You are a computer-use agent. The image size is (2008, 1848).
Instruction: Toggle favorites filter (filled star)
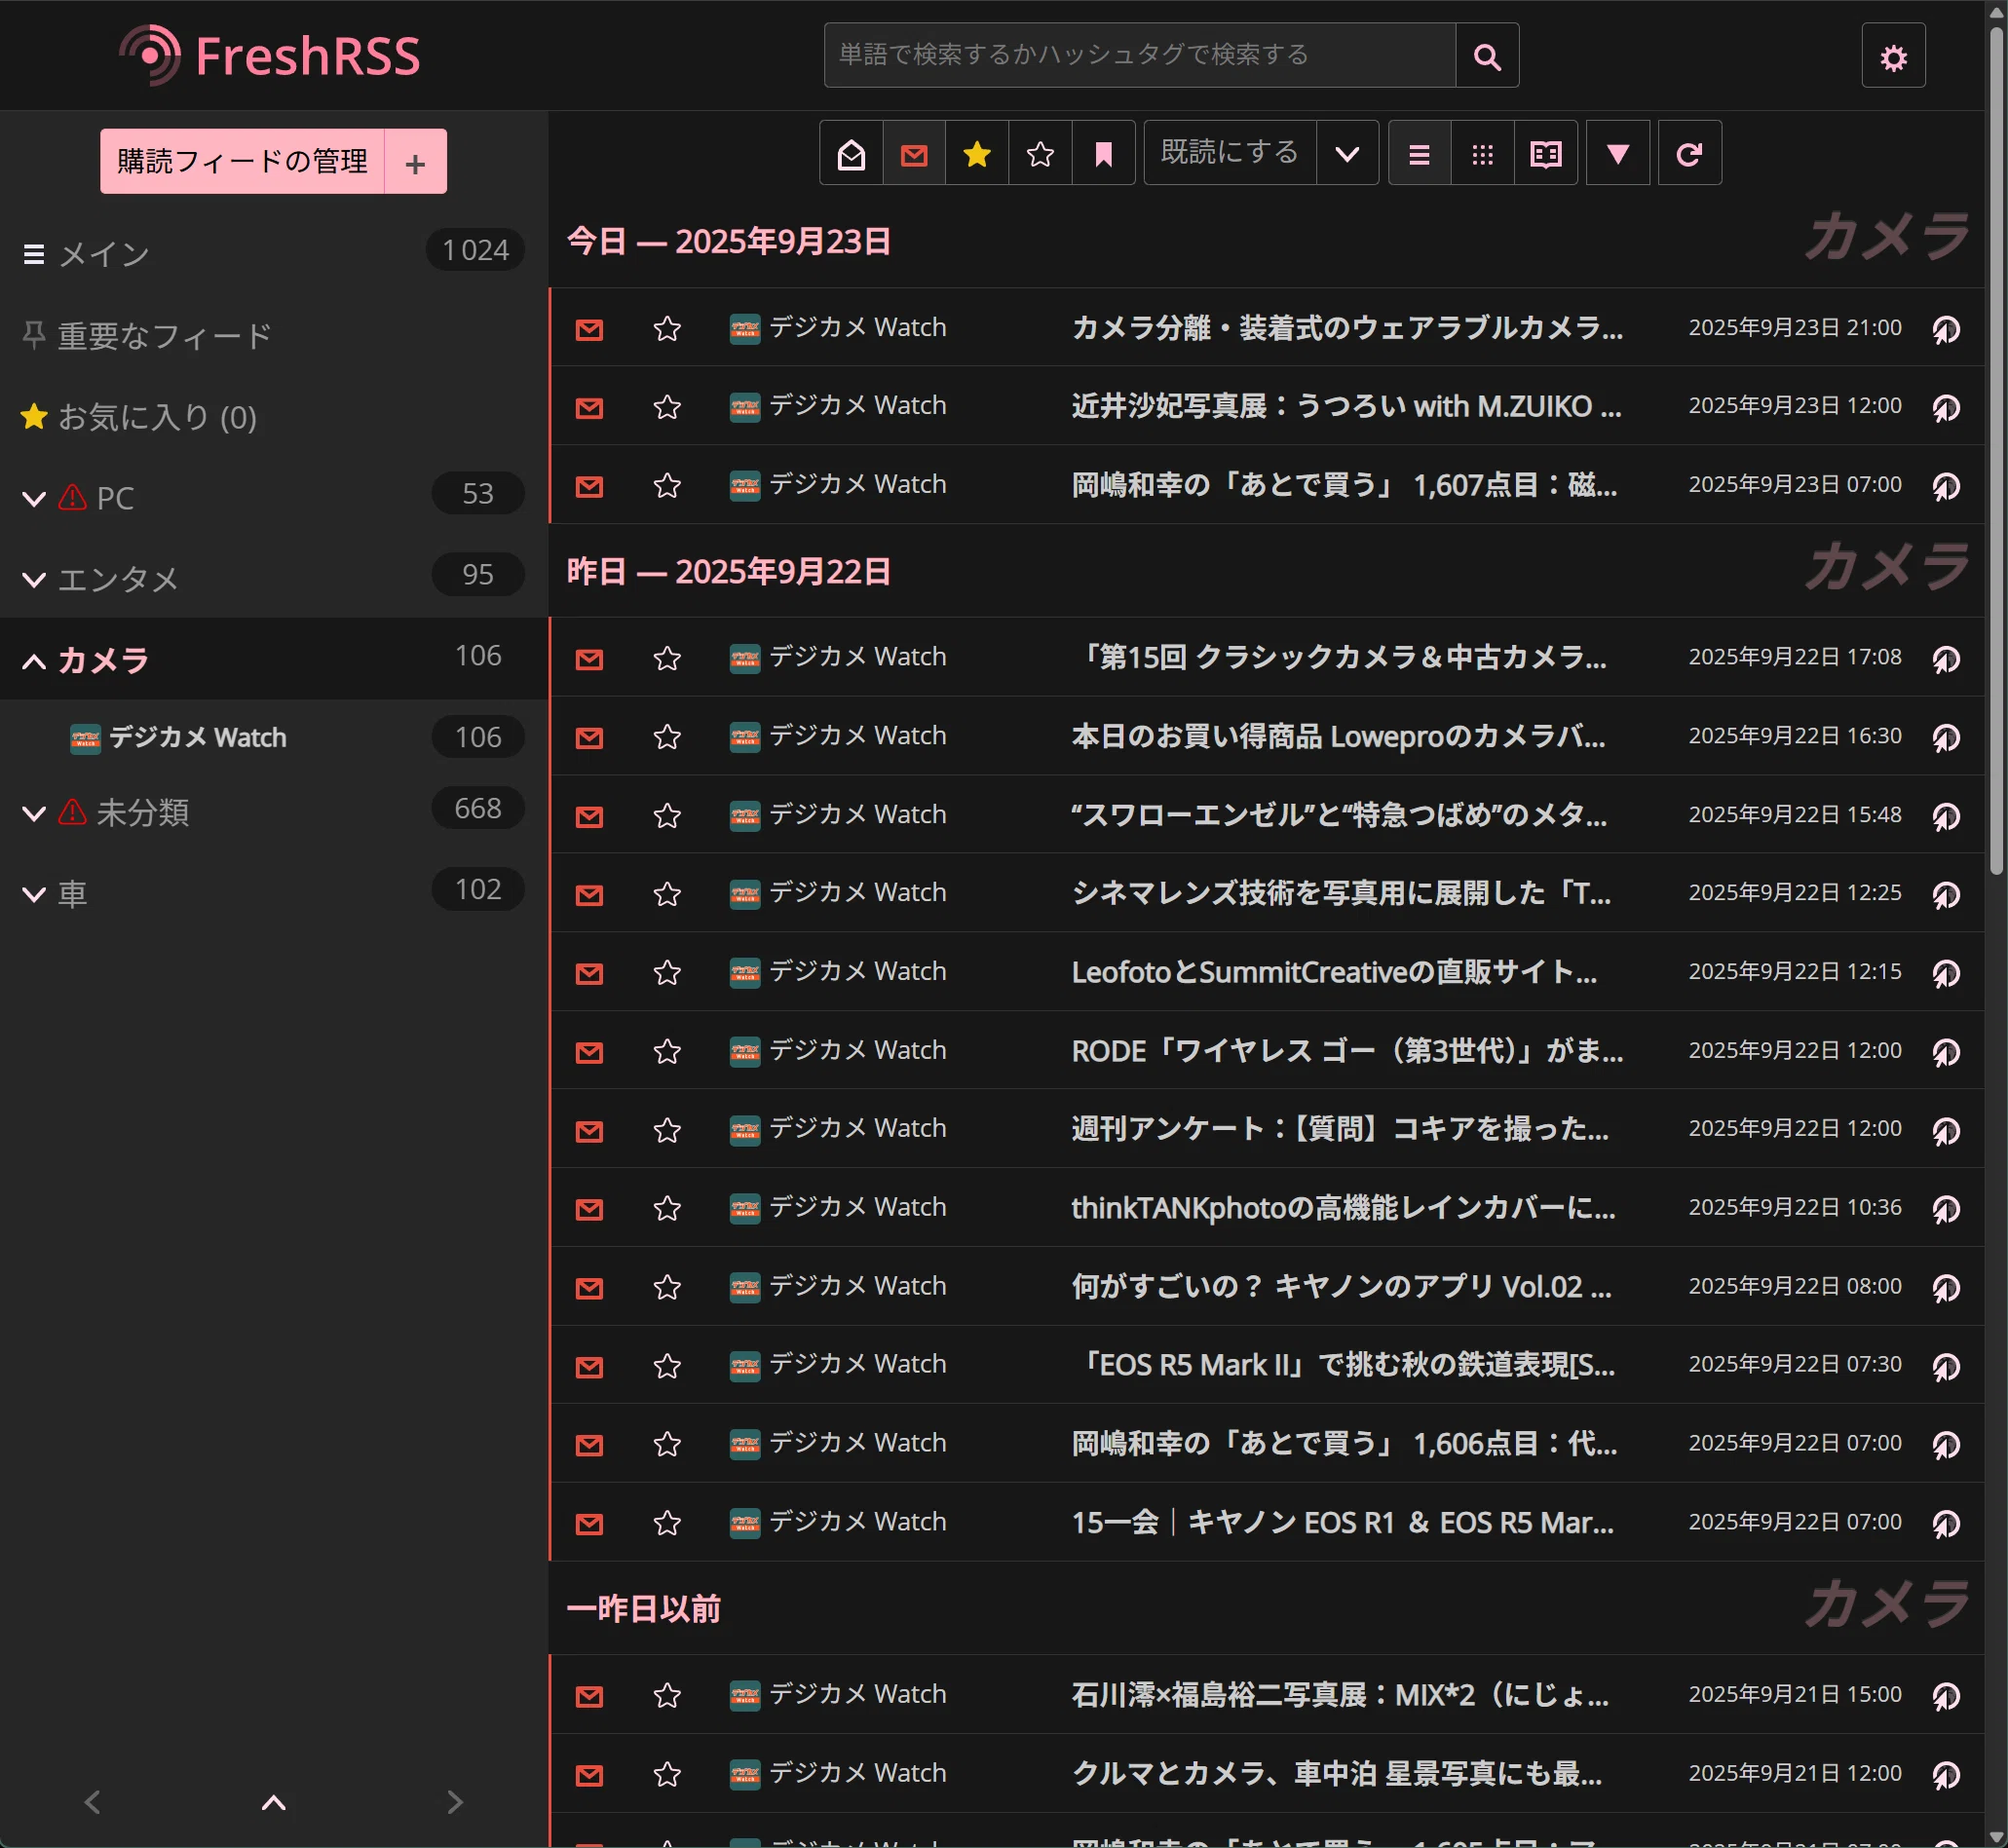coord(977,154)
